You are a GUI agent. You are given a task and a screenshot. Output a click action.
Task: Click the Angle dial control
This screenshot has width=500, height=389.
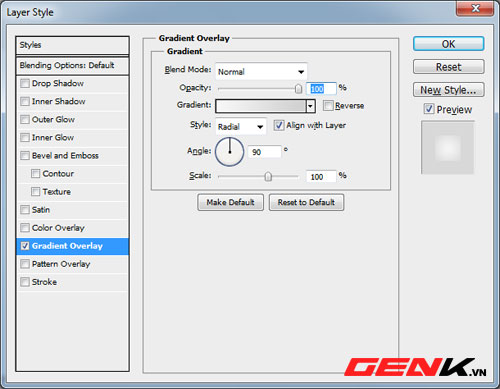pyautogui.click(x=230, y=152)
